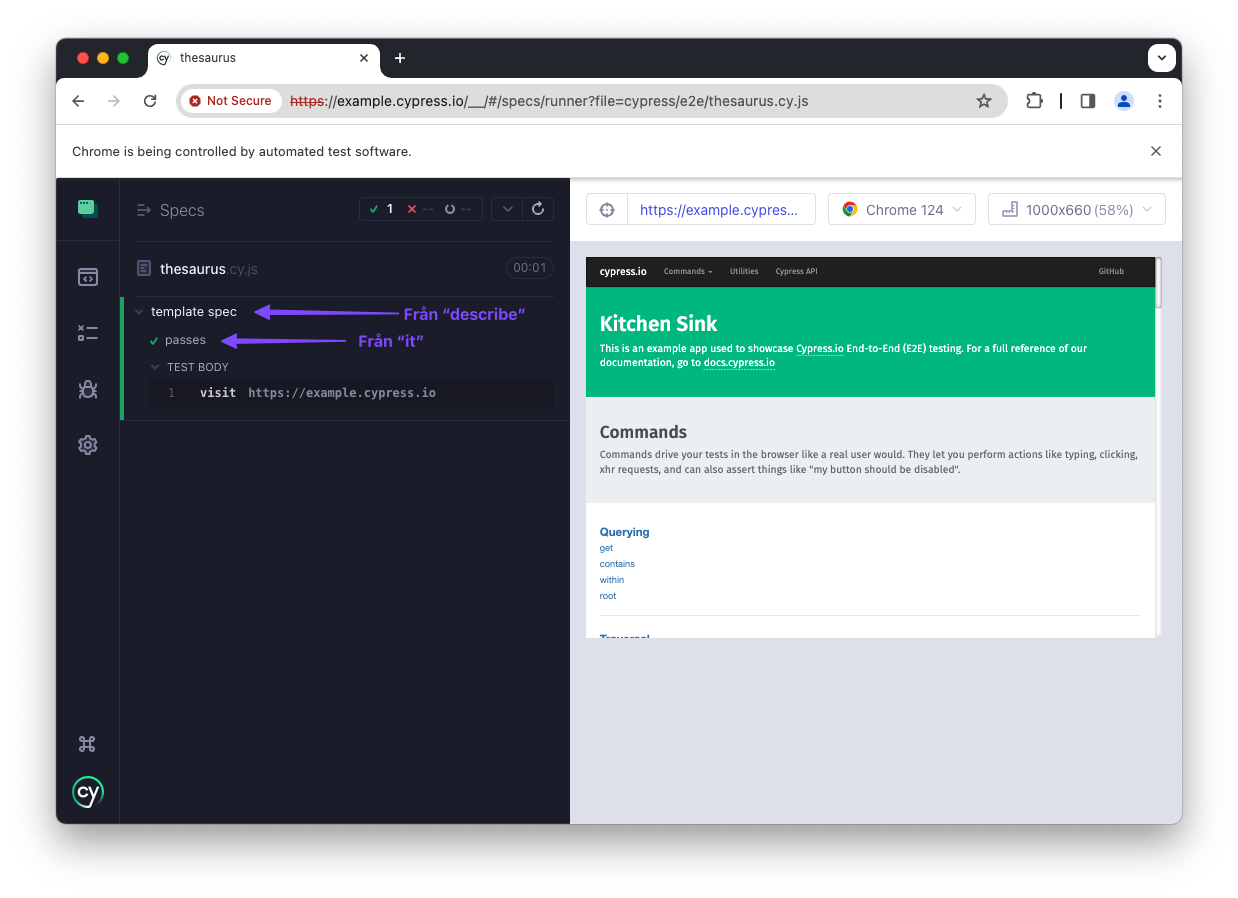Follow the Cypress.io link in the banner

pyautogui.click(x=820, y=348)
